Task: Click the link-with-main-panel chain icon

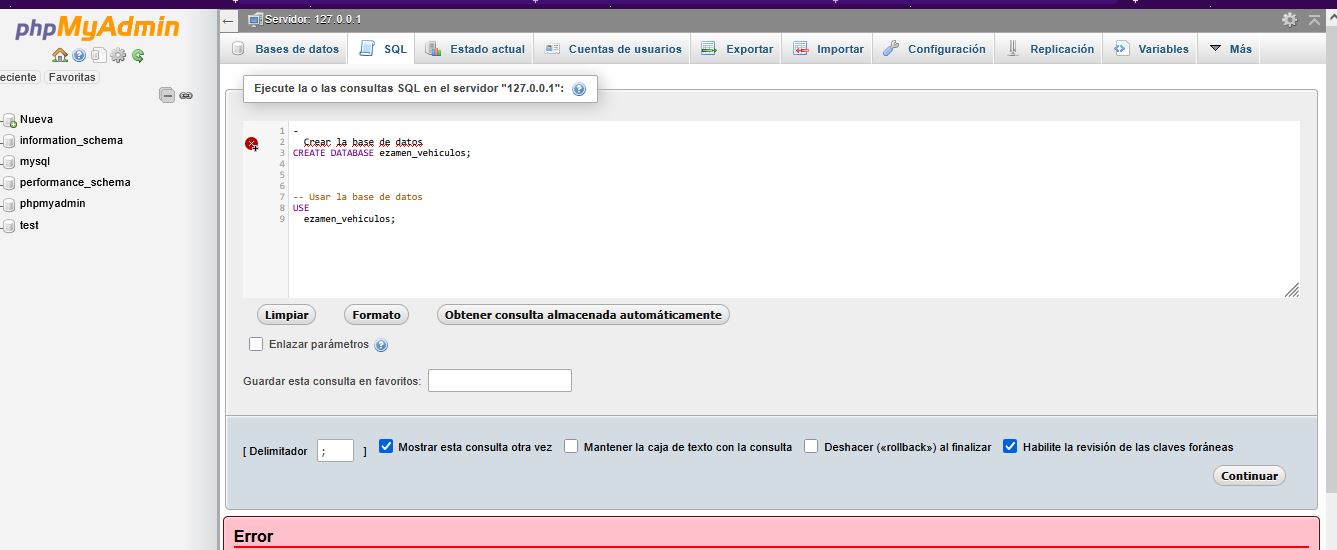Action: pos(186,96)
